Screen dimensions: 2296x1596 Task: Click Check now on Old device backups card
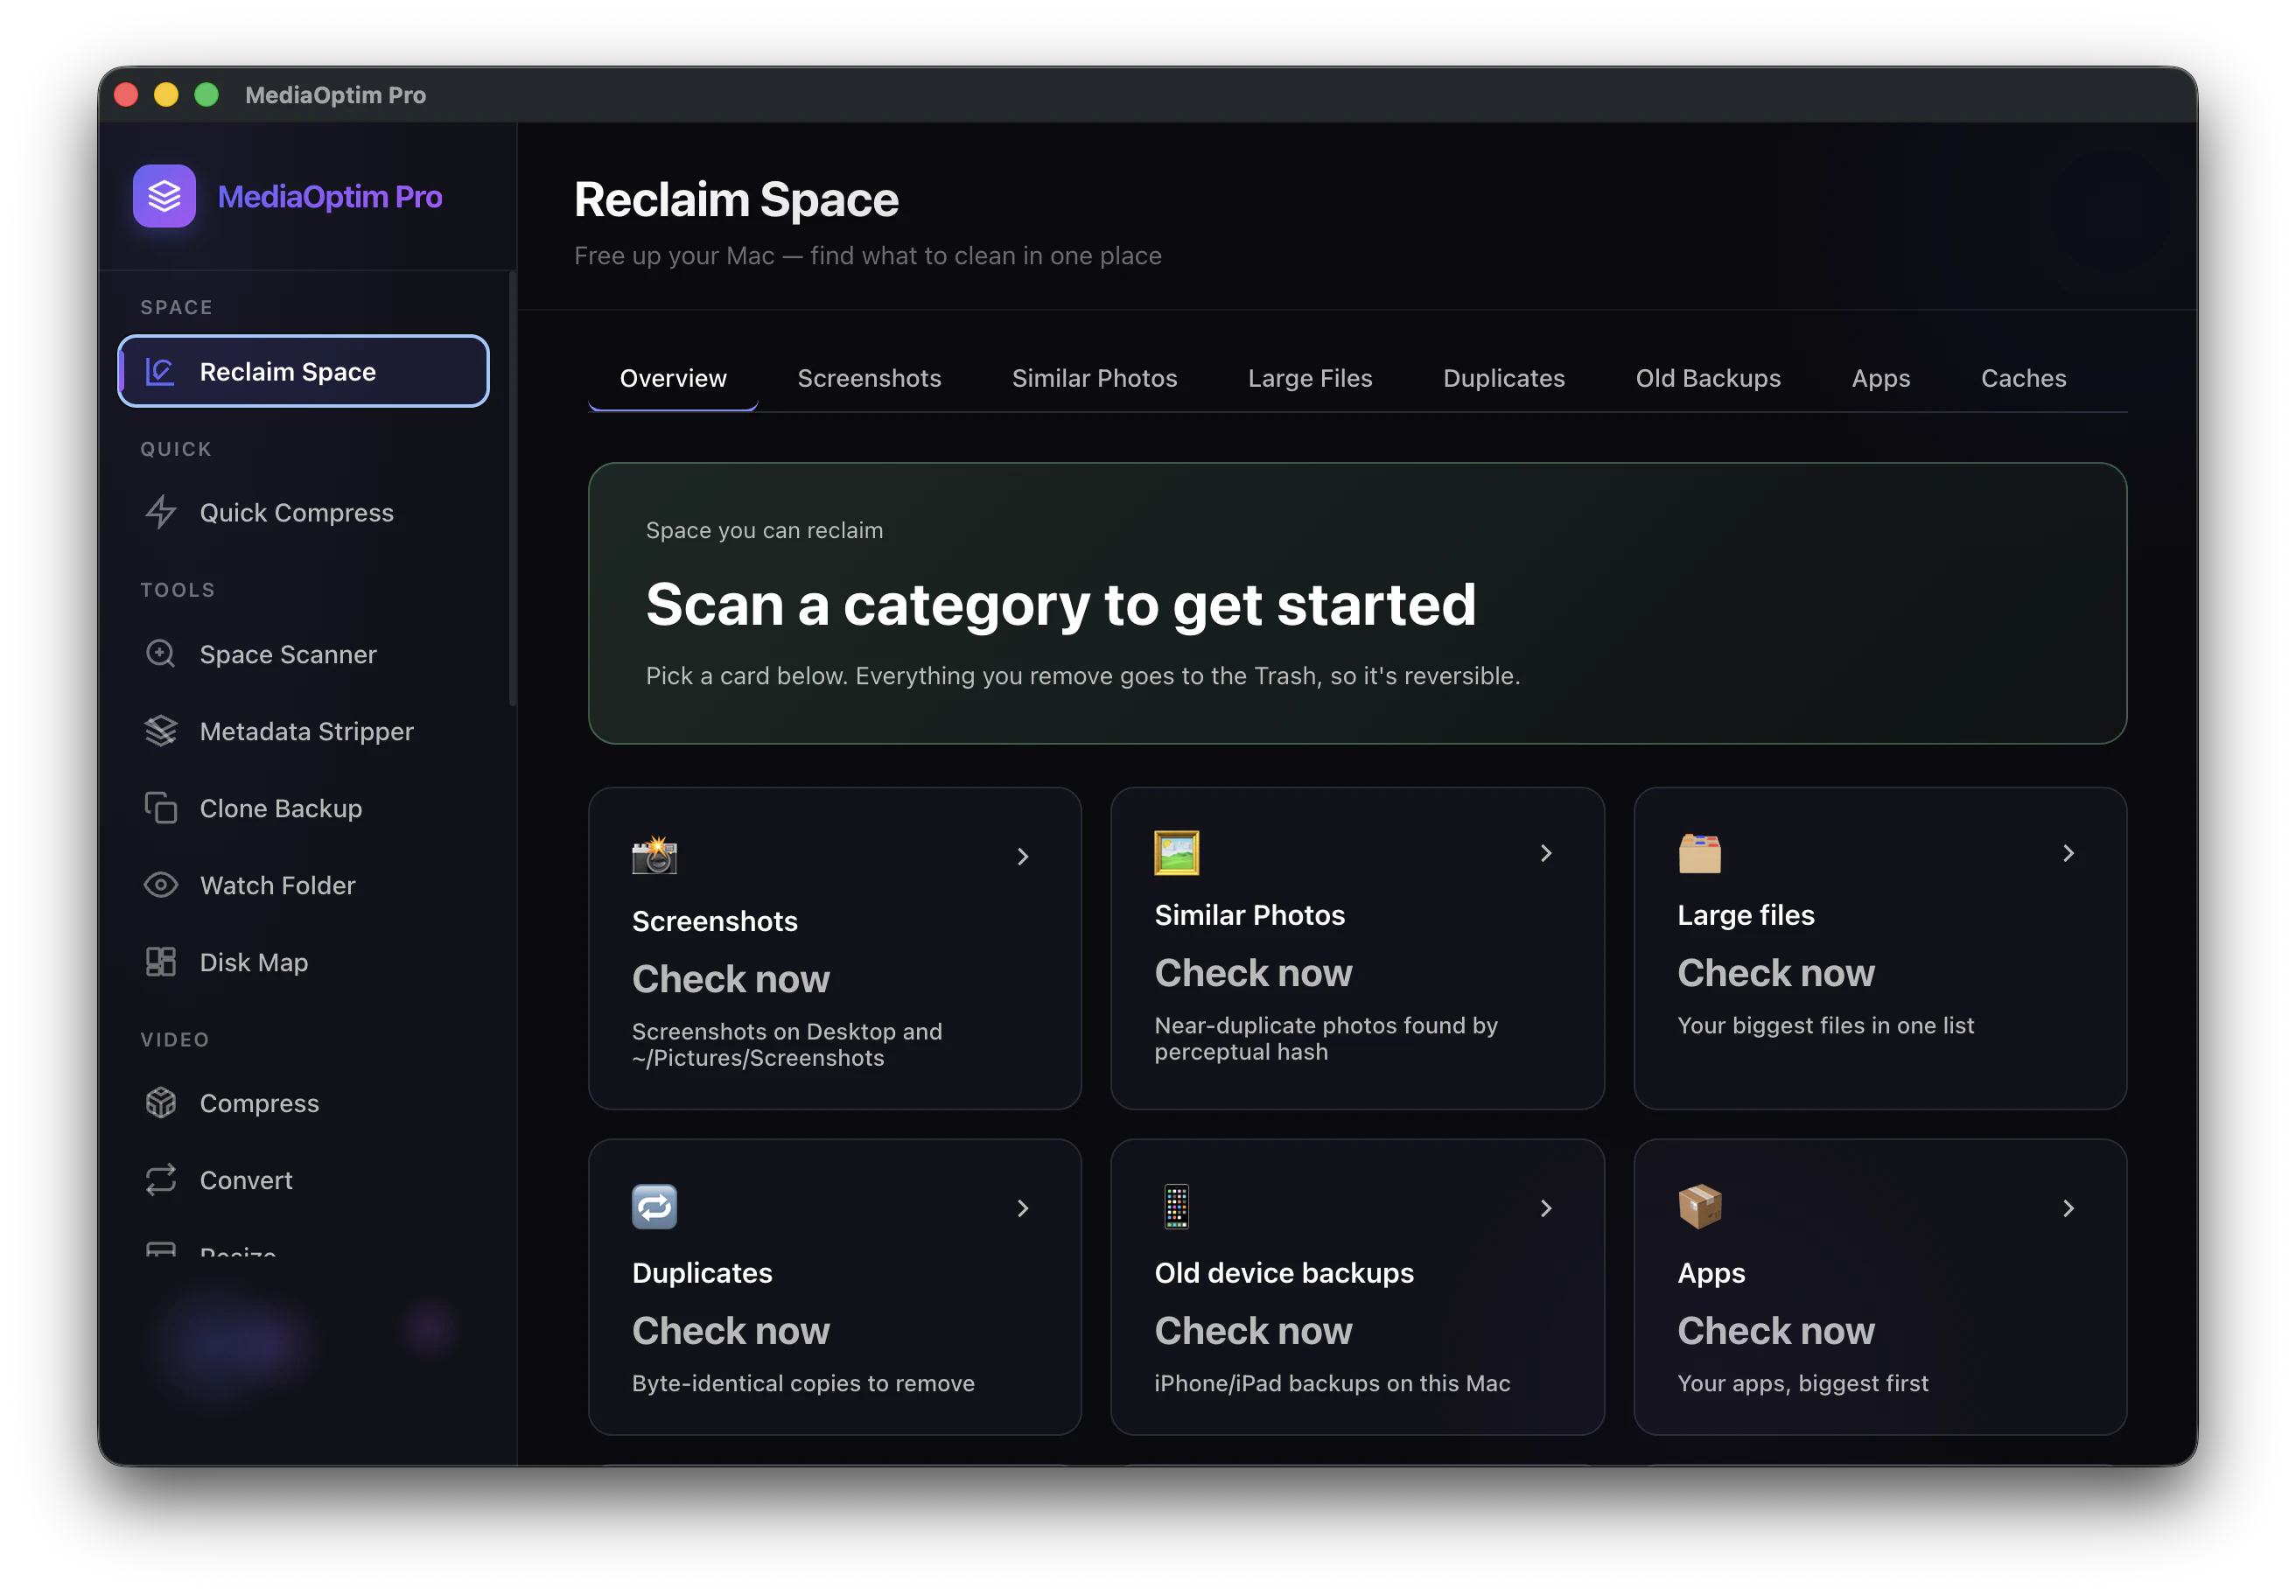[x=1253, y=1331]
